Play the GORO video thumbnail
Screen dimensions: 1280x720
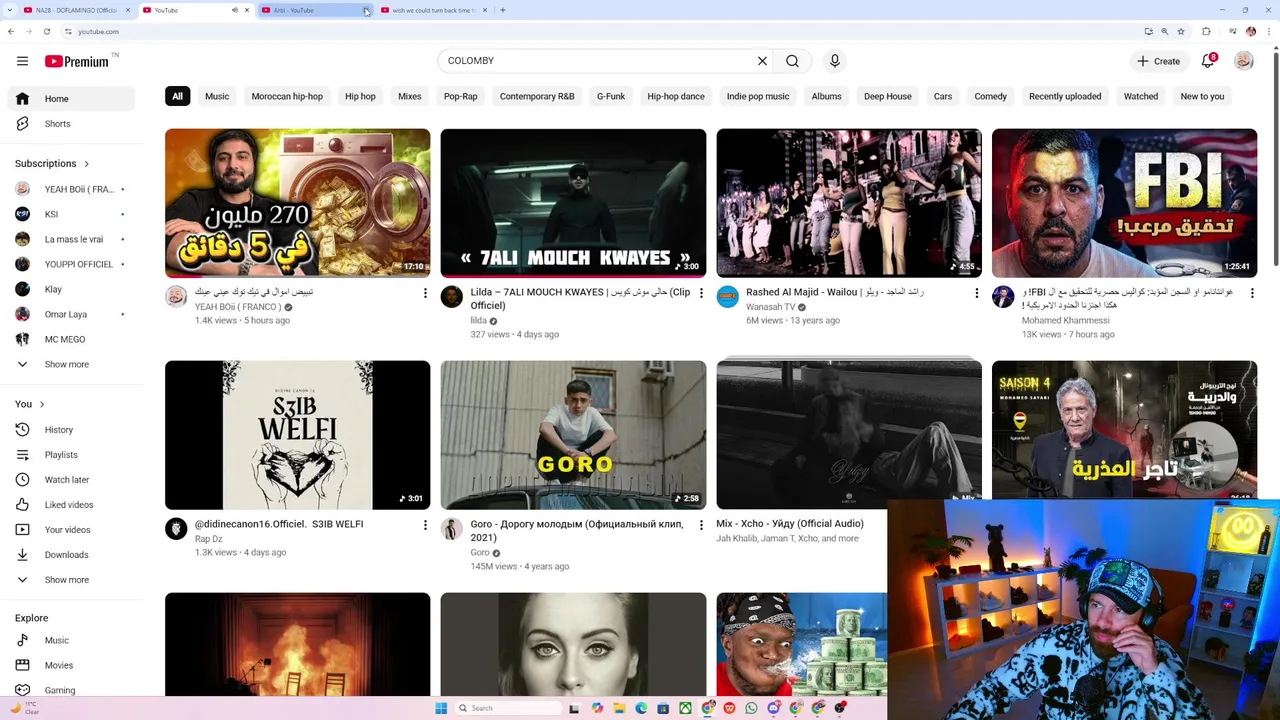click(573, 435)
